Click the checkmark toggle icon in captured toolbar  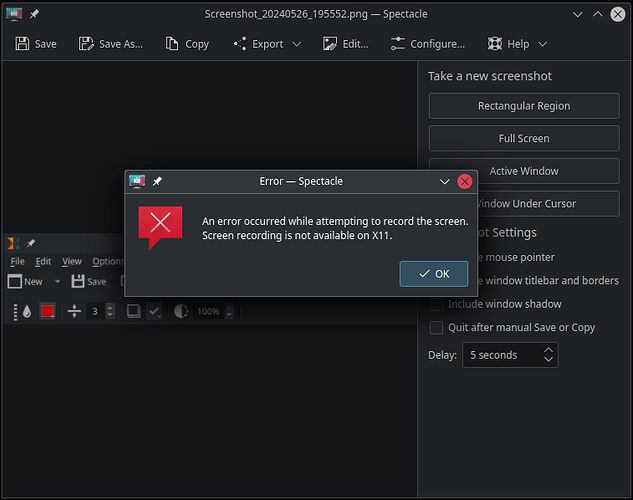[x=154, y=311]
